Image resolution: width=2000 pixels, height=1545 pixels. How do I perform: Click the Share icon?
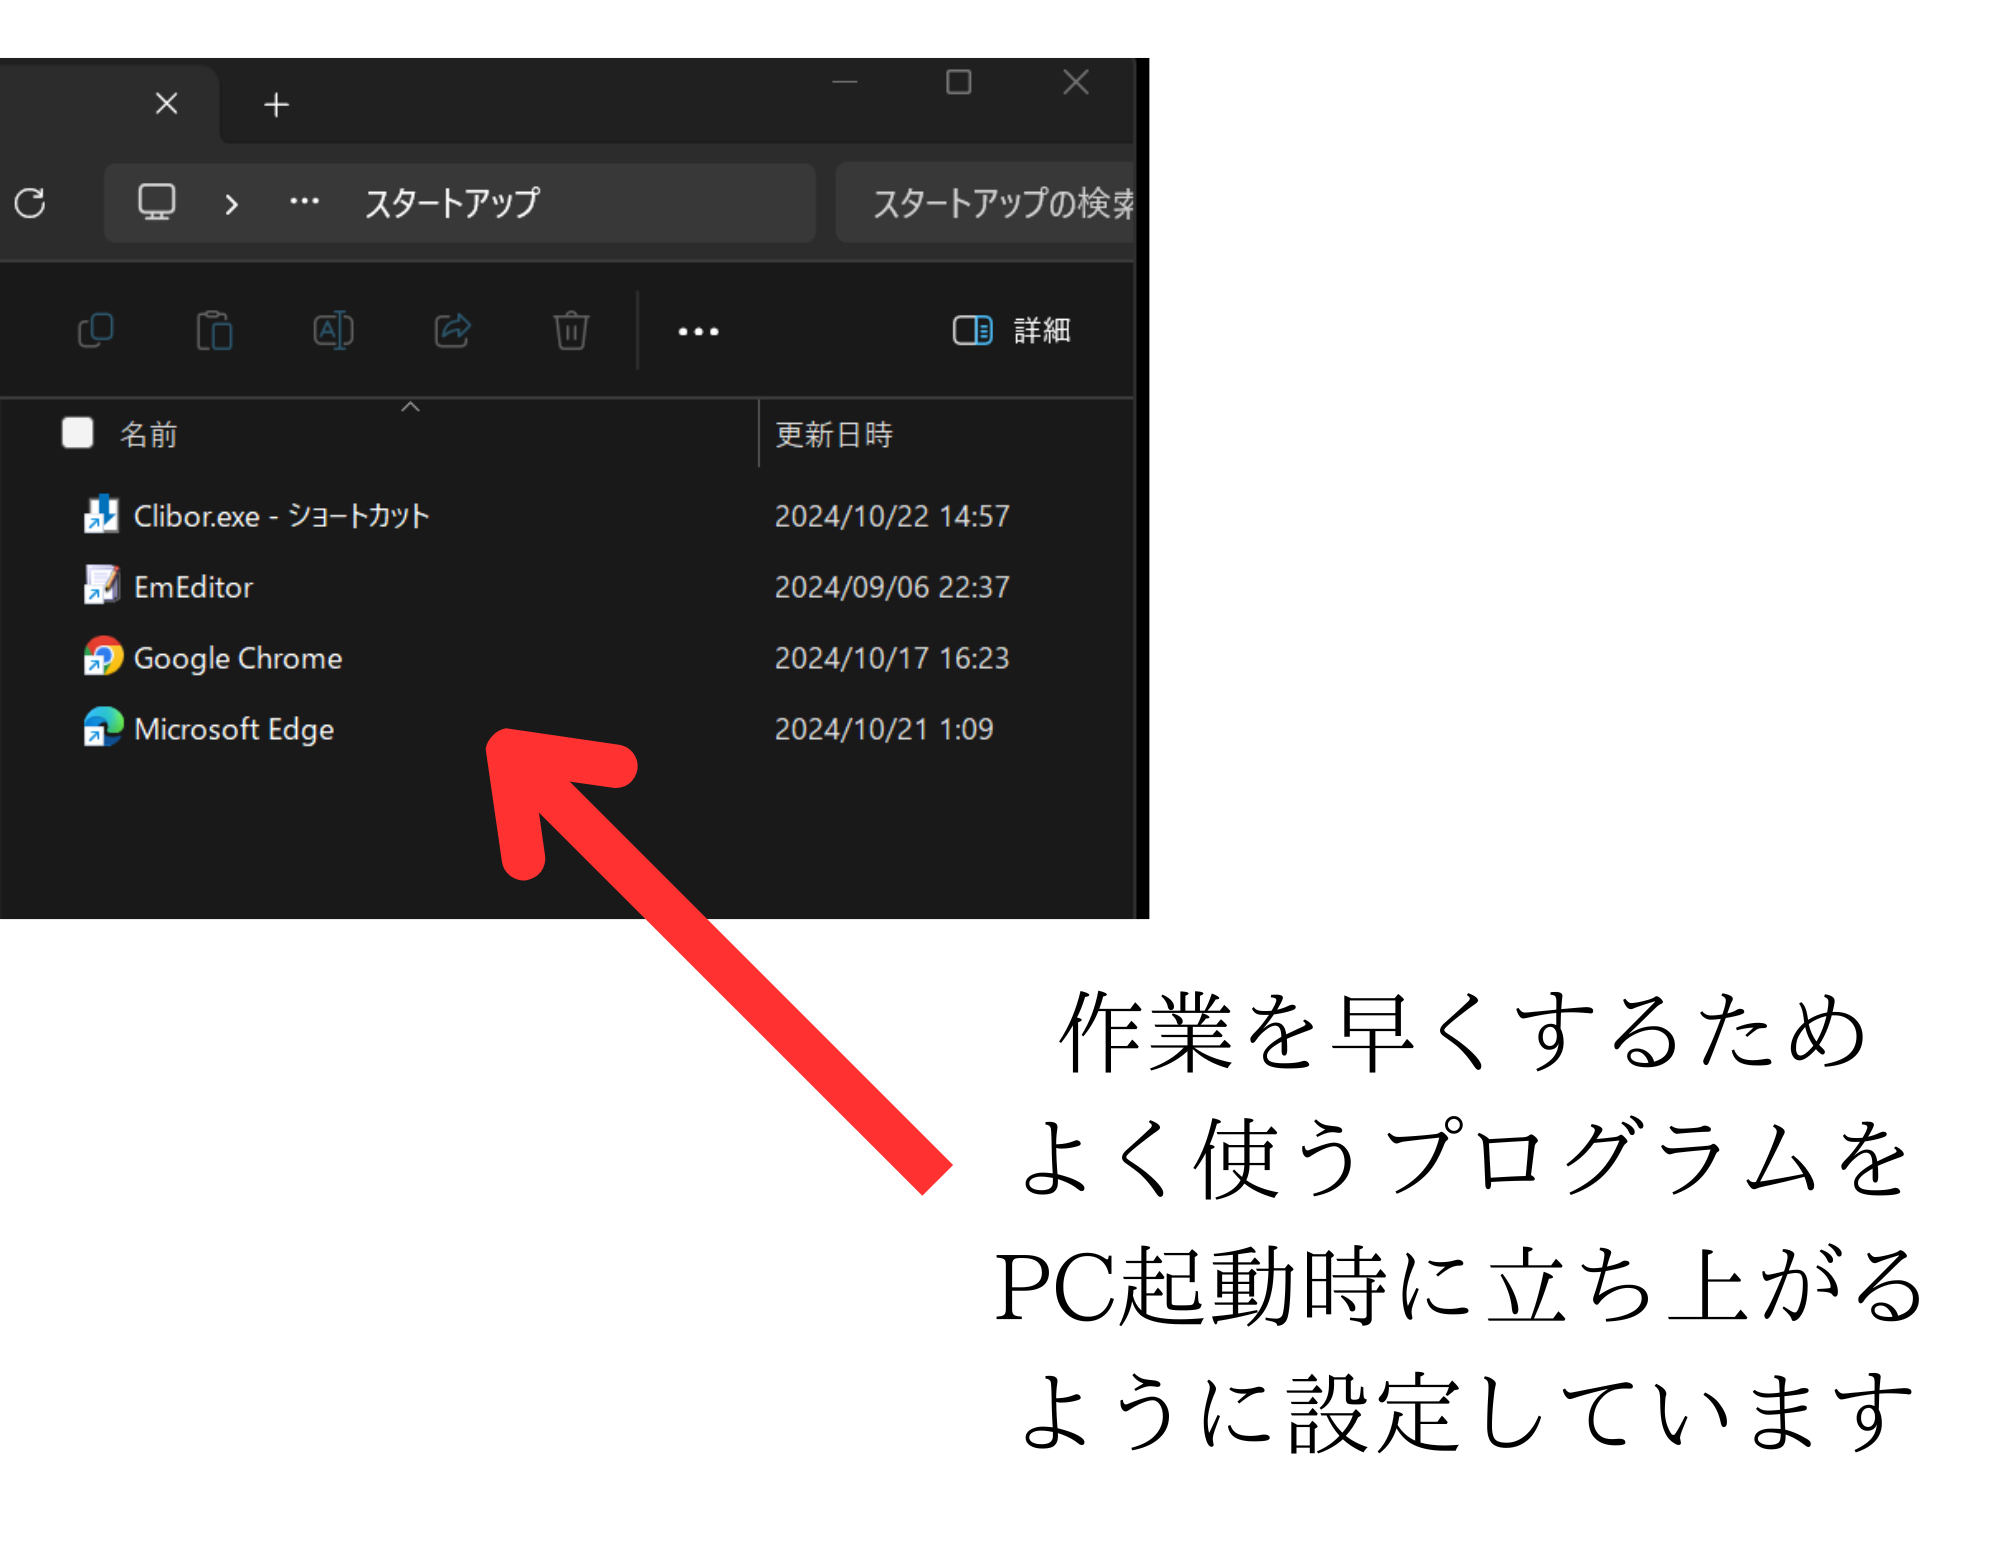pos(451,331)
